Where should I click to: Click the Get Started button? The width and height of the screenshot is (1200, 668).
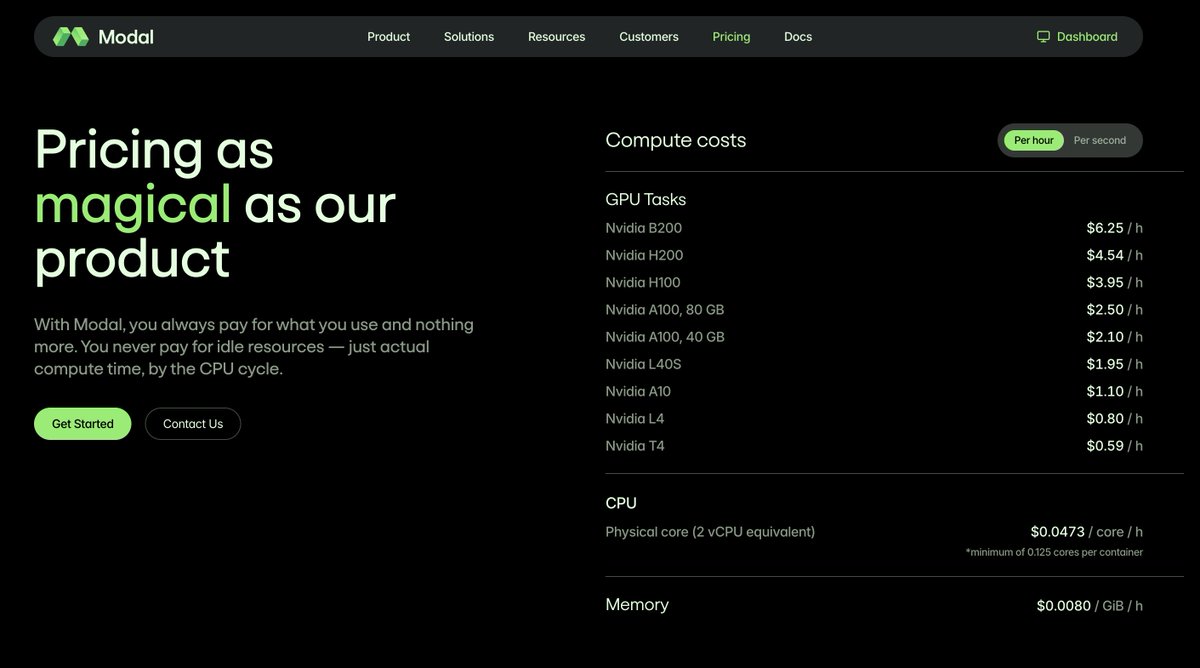tap(83, 424)
